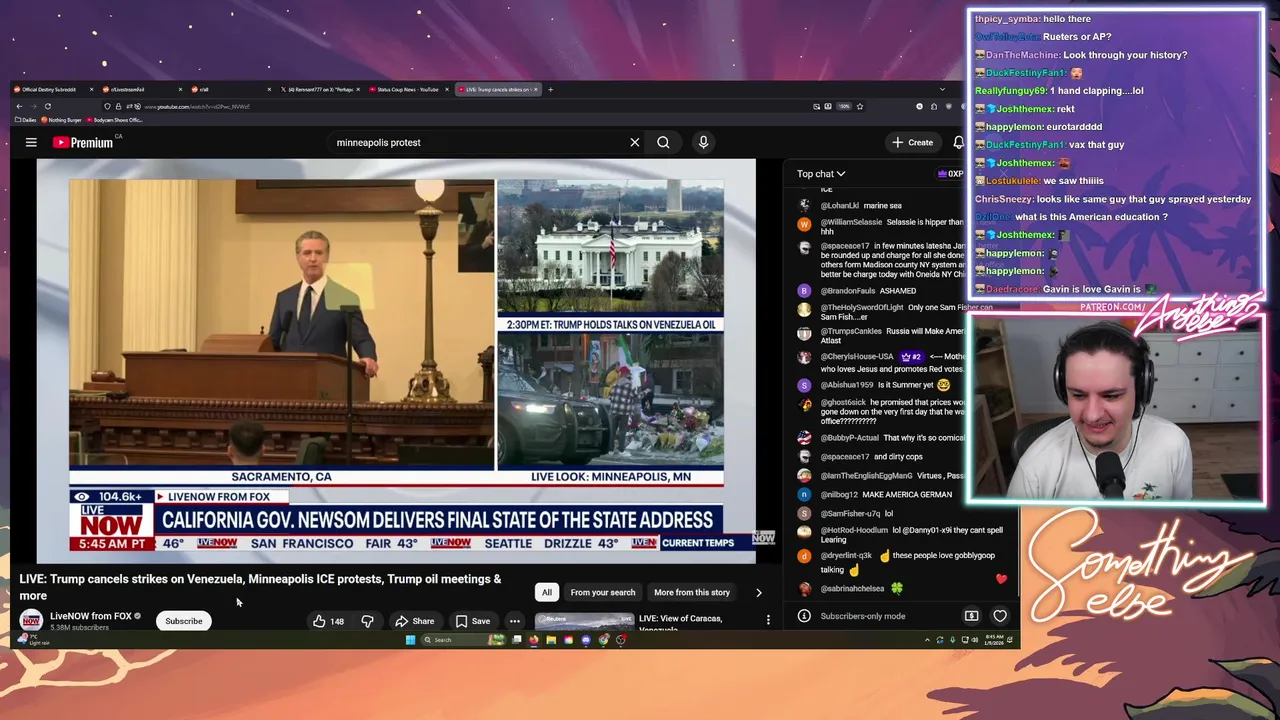1280x720 pixels.
Task: Switch to Official Destiny Subreddit tab
Action: pyautogui.click(x=55, y=89)
